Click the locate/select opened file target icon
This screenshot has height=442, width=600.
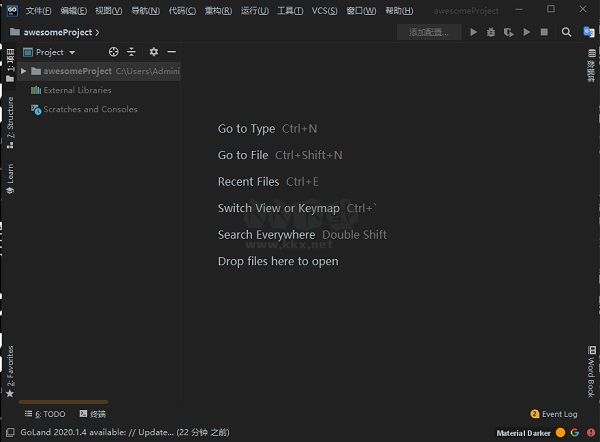(113, 52)
